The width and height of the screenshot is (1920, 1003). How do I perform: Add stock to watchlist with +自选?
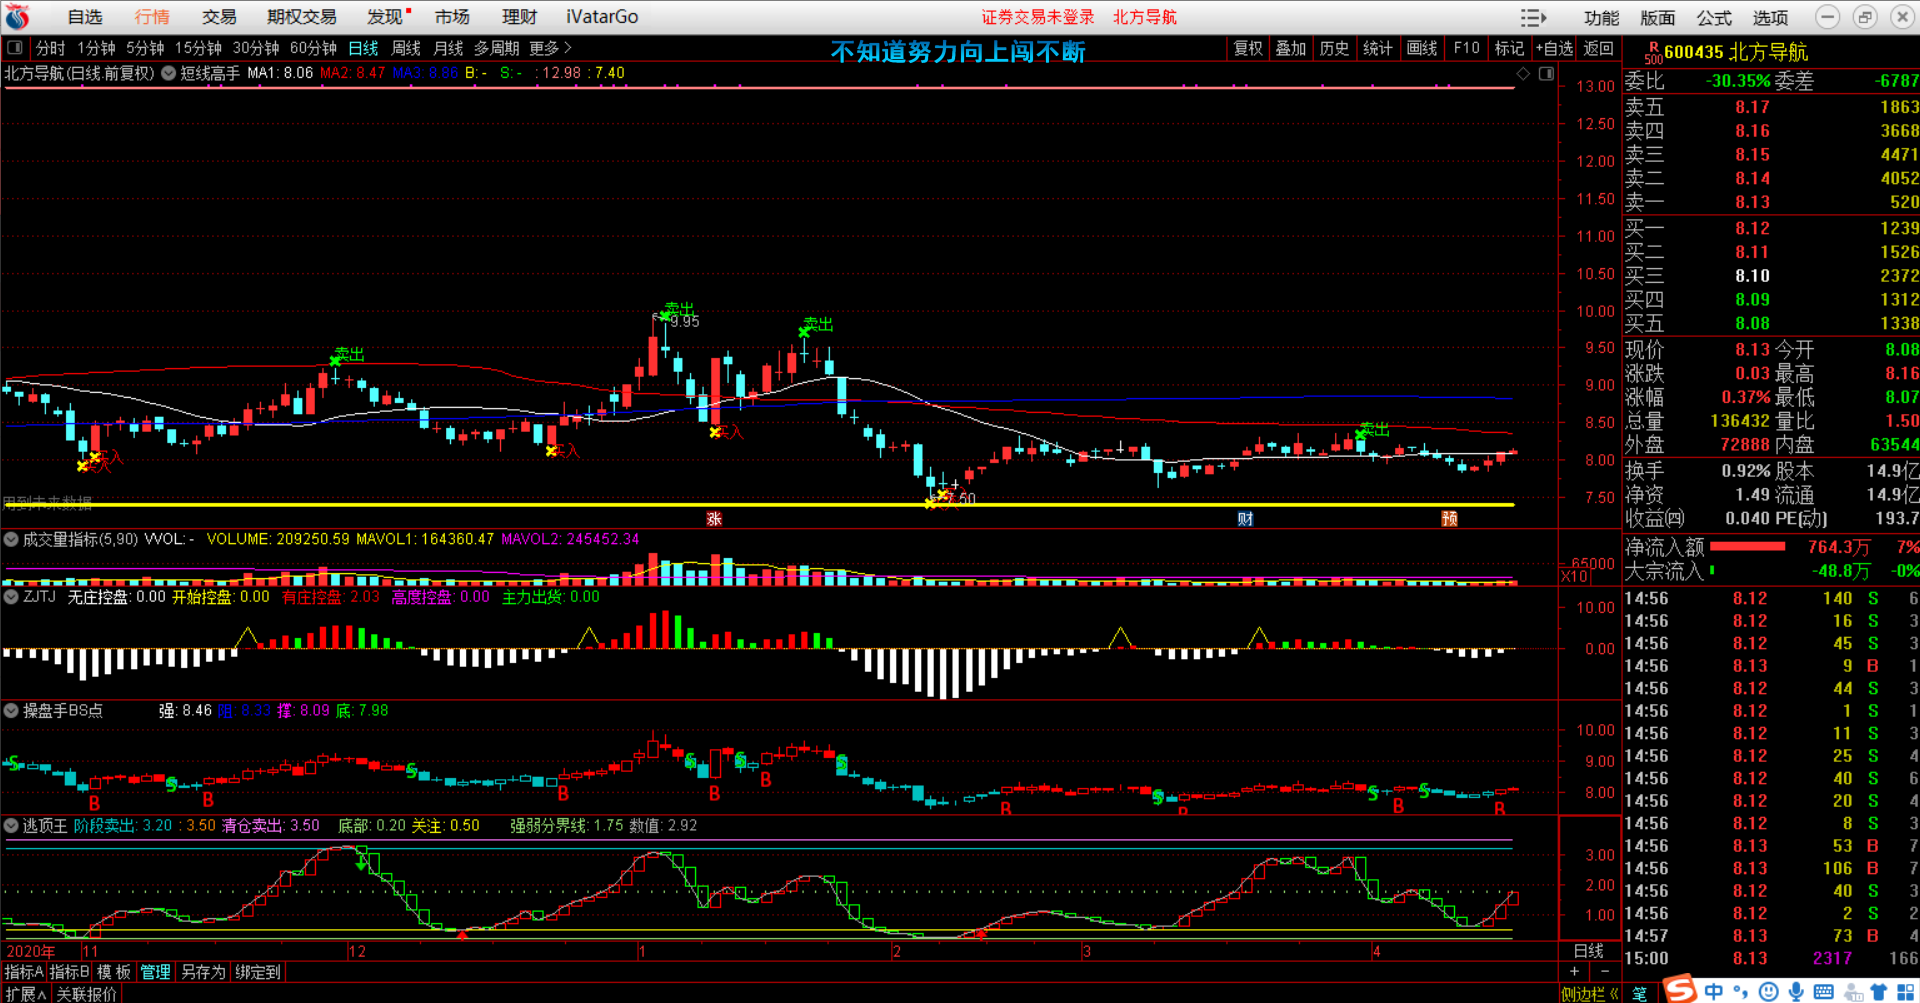coord(1554,48)
